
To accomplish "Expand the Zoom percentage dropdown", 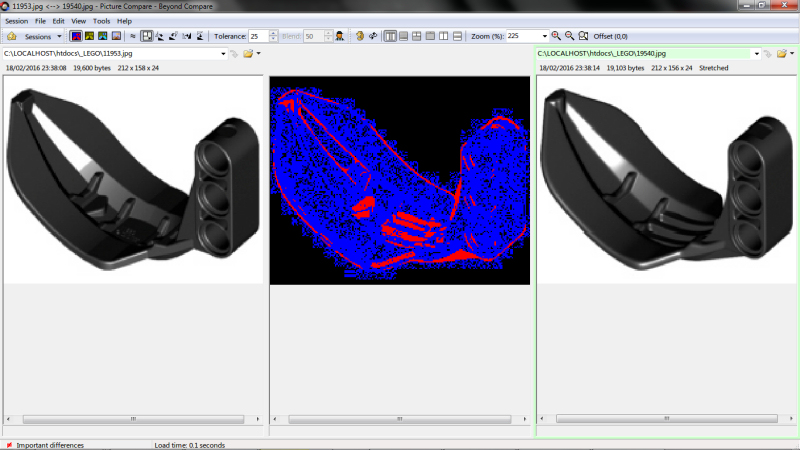I will pos(544,36).
